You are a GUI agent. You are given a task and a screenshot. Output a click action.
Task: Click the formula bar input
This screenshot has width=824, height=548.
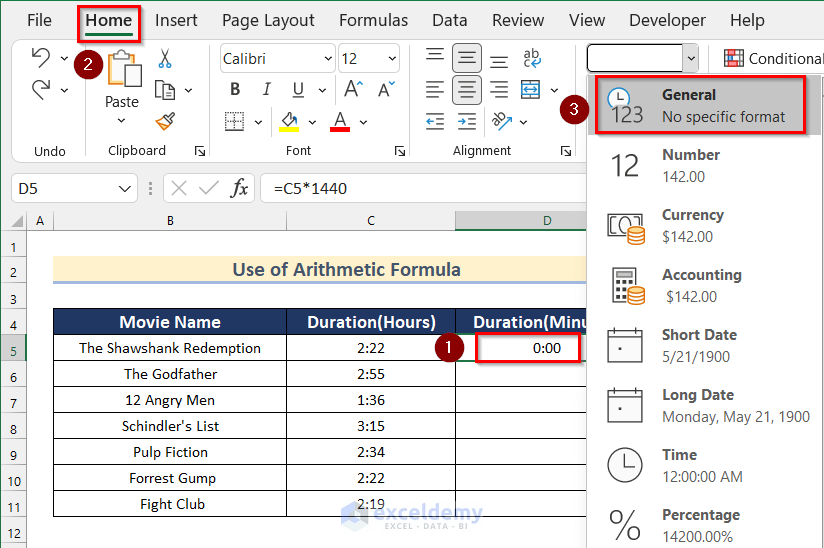424,188
